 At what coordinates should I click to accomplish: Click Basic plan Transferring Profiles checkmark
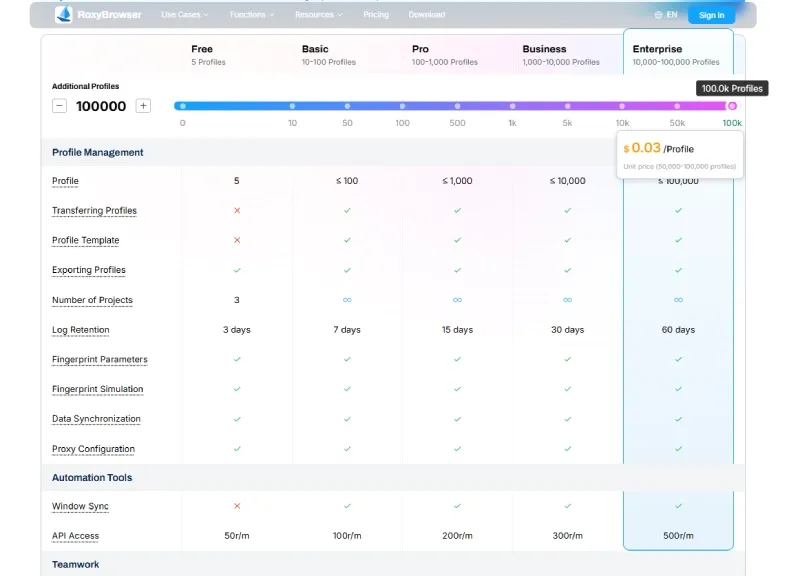pos(347,210)
